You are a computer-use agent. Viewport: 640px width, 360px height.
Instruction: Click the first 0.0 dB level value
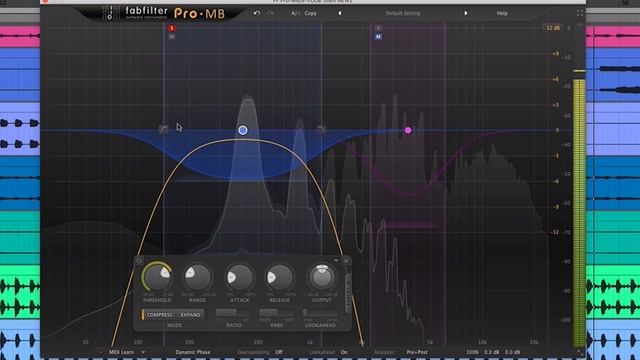(492, 352)
